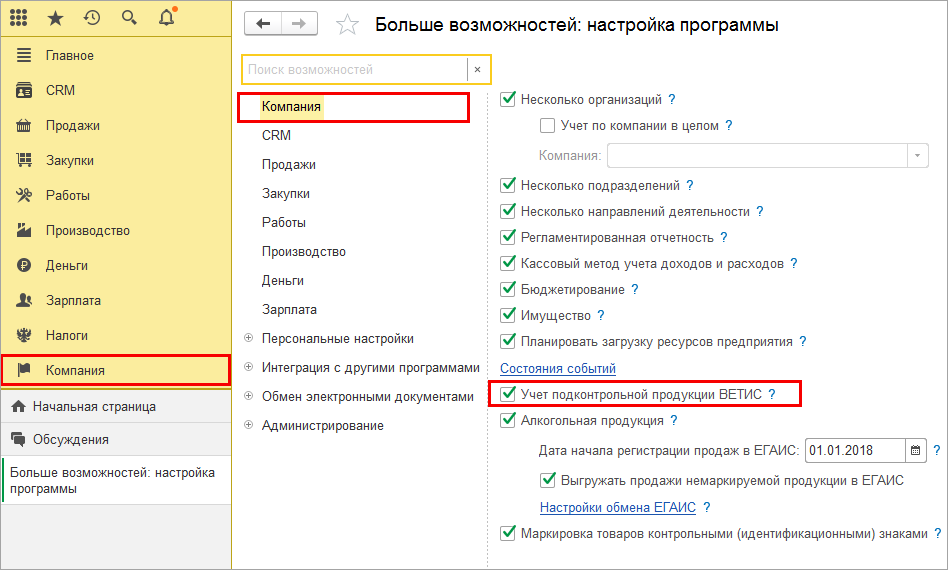The height and width of the screenshot is (570, 948).
Task: Open the History clock icon
Action: (92, 18)
